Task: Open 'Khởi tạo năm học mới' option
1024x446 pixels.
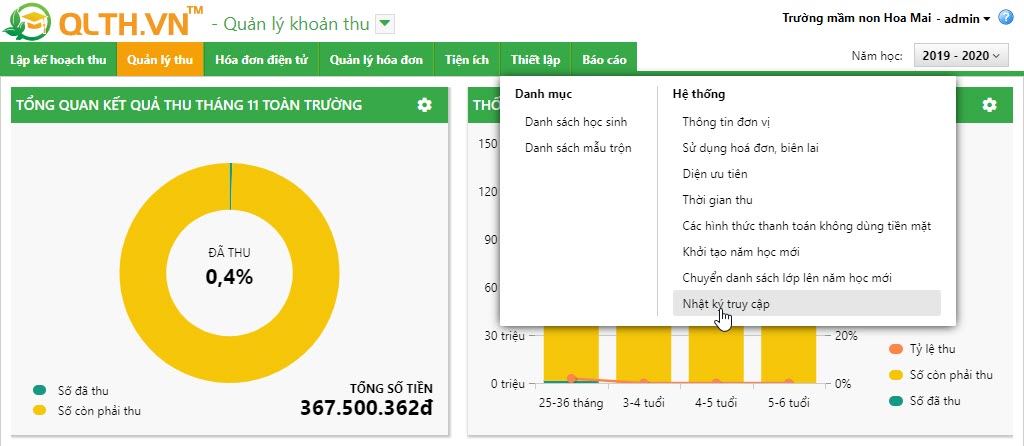Action: pyautogui.click(x=740, y=251)
